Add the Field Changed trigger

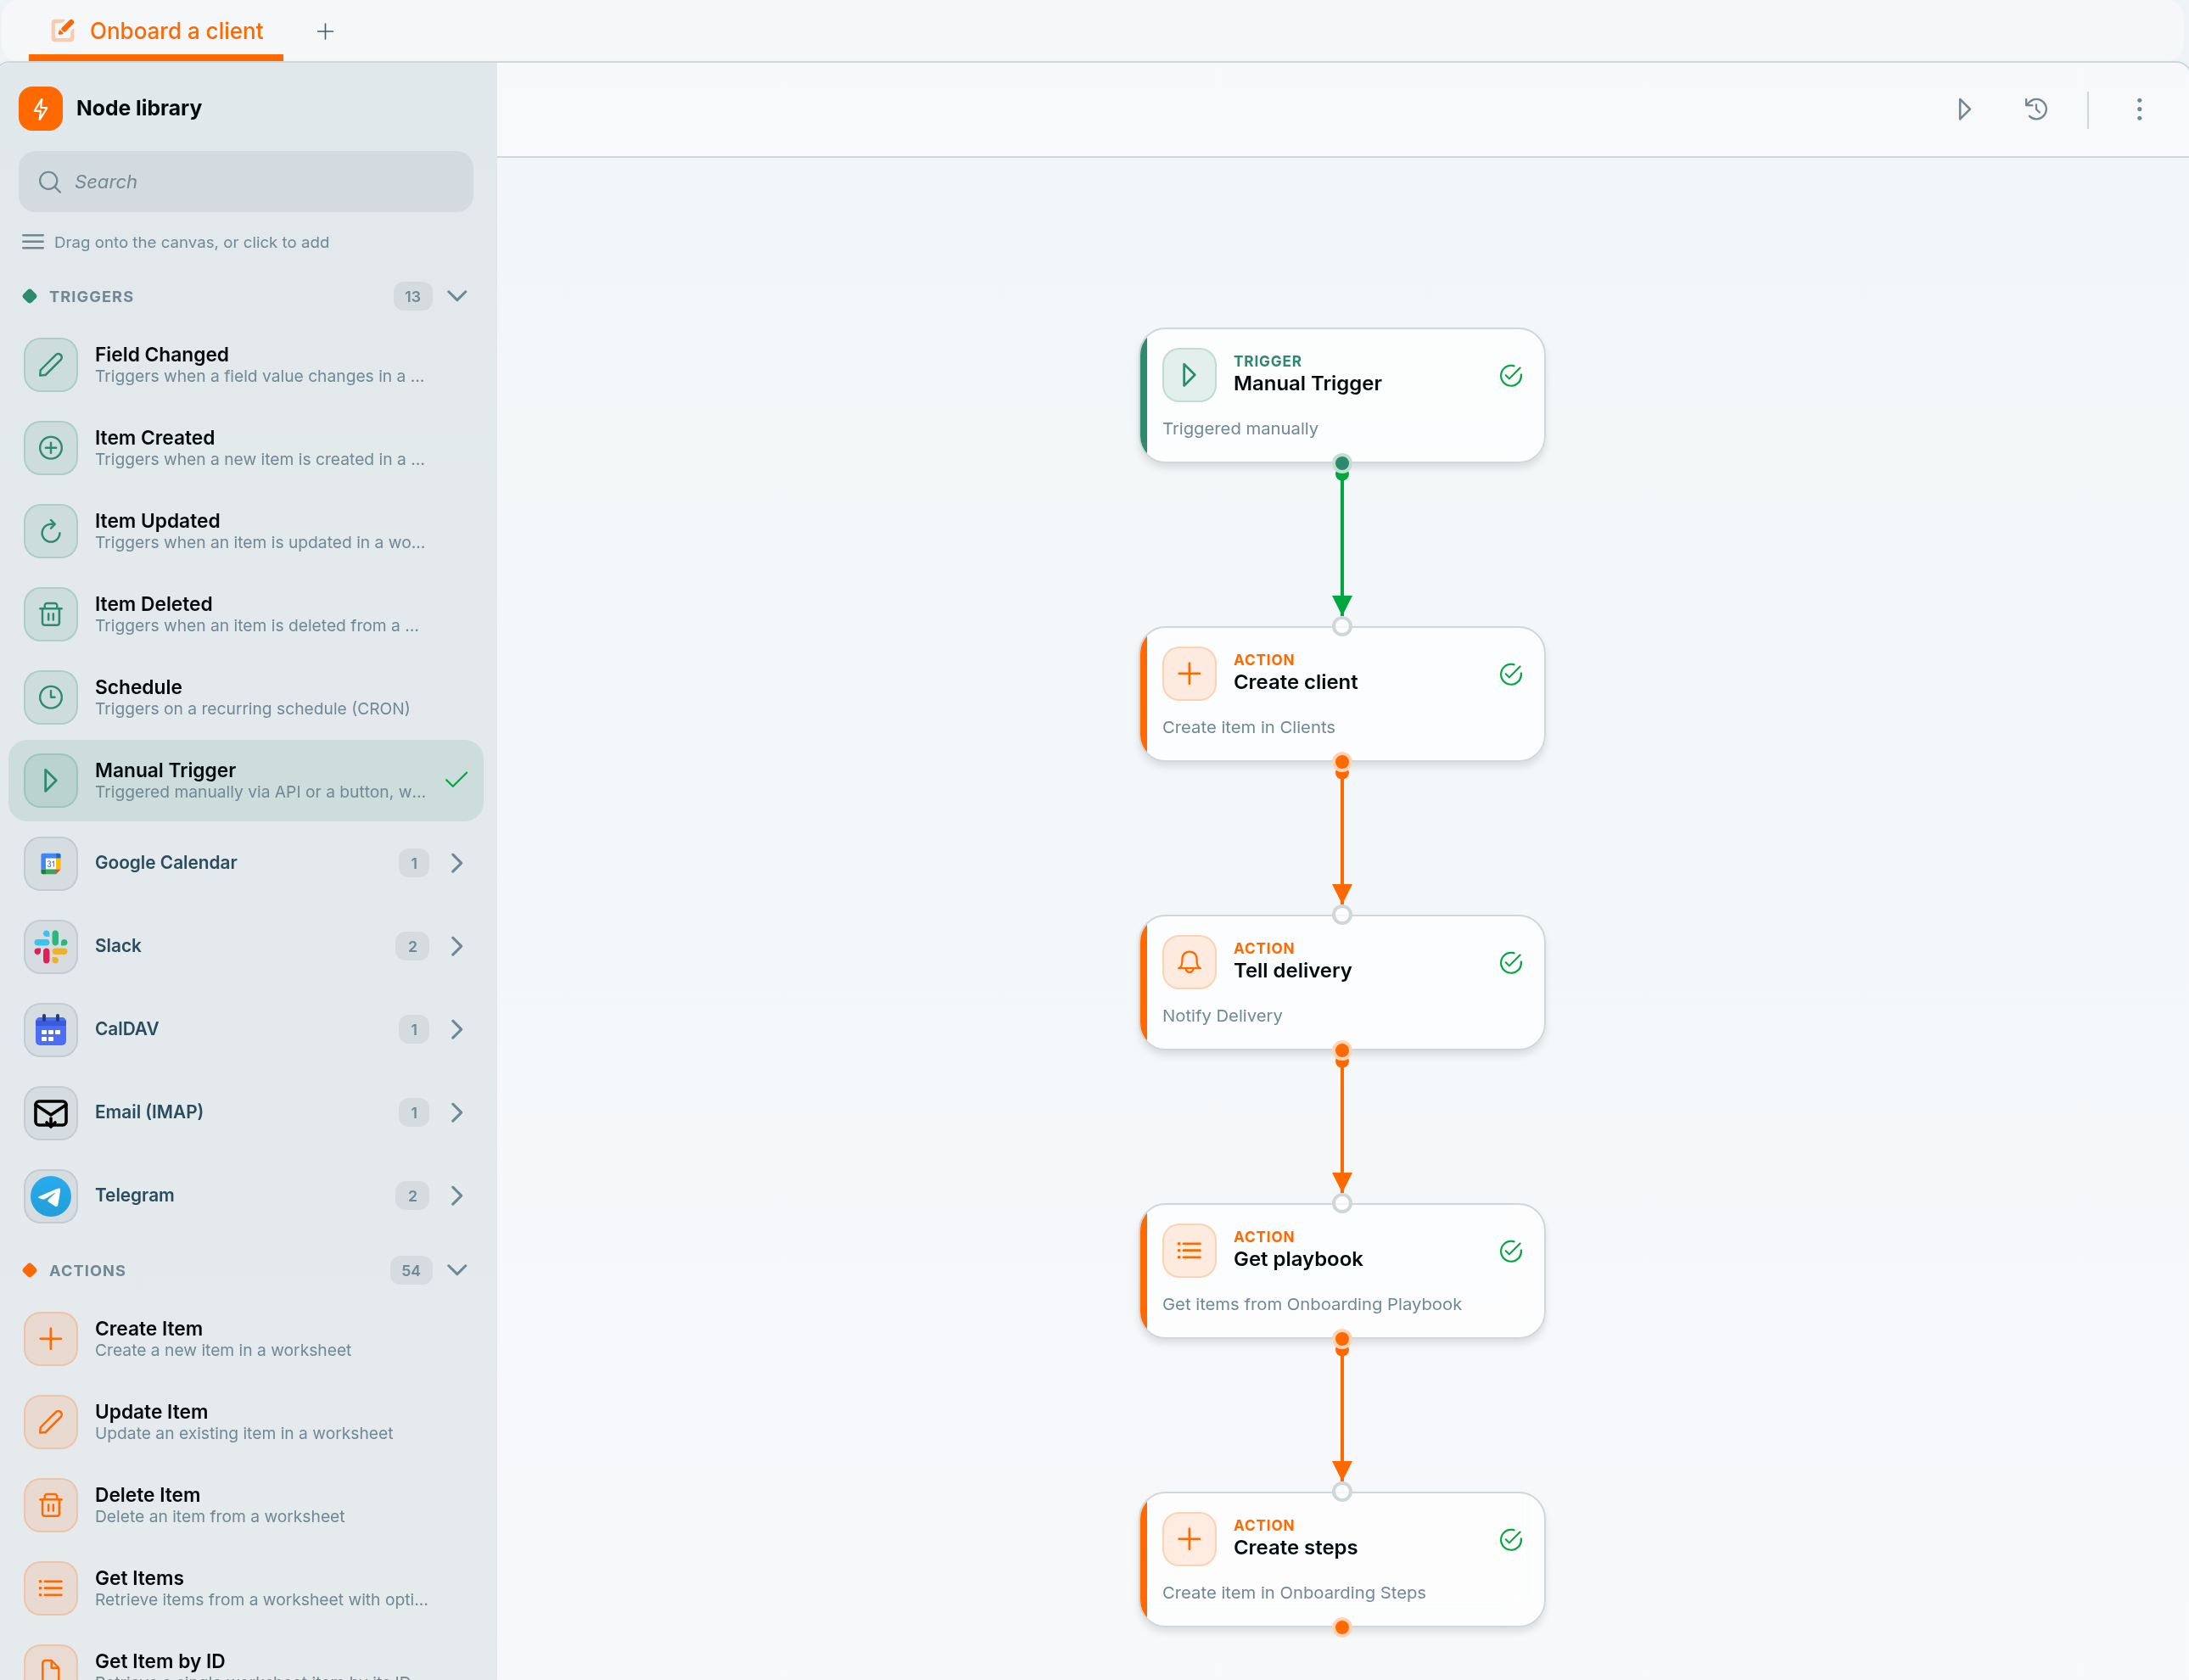pos(246,365)
